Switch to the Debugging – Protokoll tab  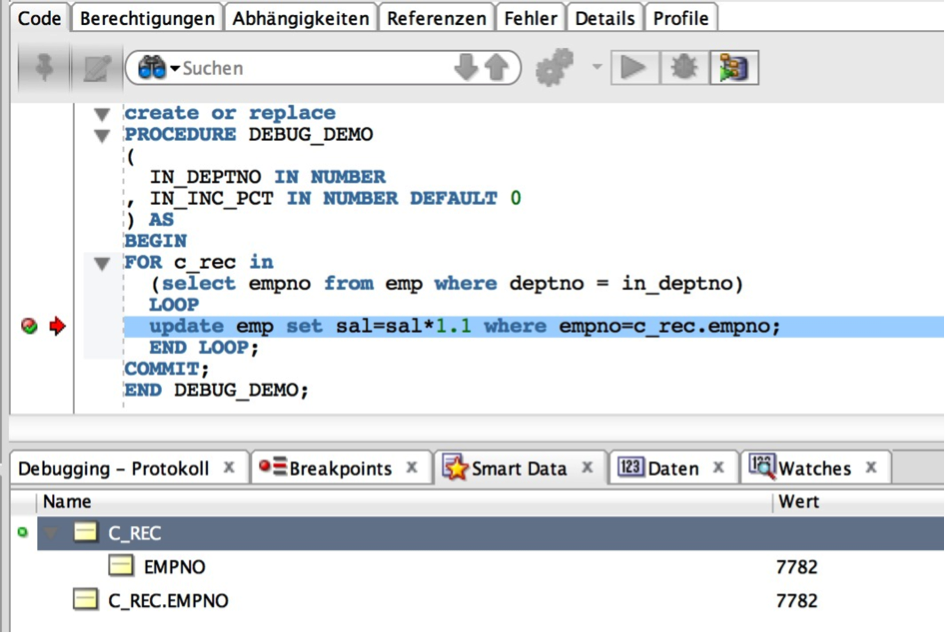113,468
